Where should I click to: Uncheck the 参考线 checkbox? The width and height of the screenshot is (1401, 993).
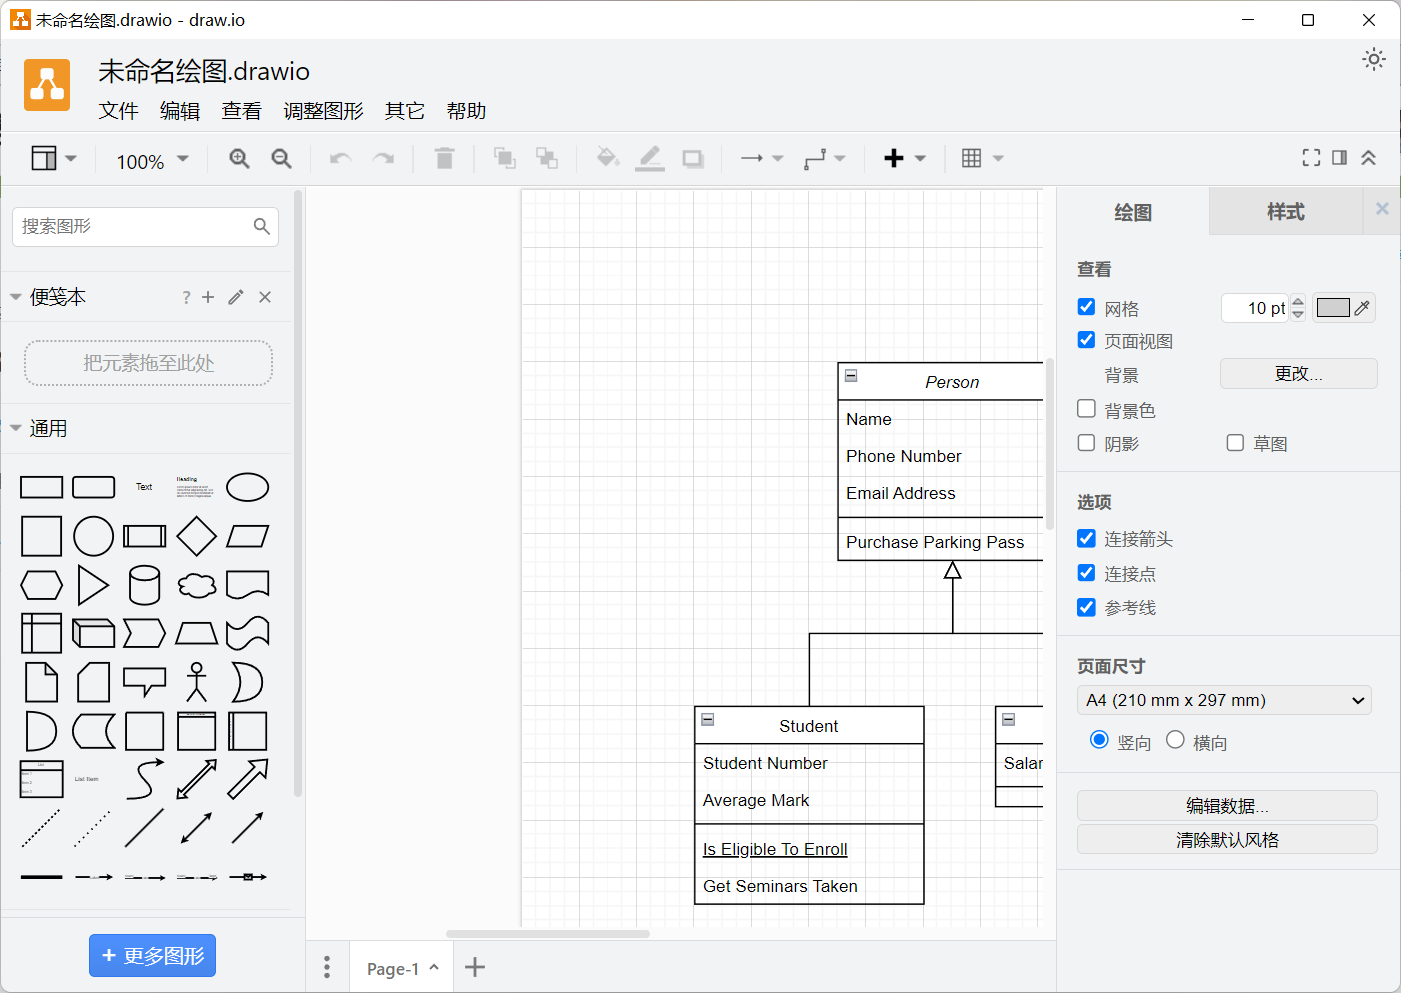tap(1086, 606)
